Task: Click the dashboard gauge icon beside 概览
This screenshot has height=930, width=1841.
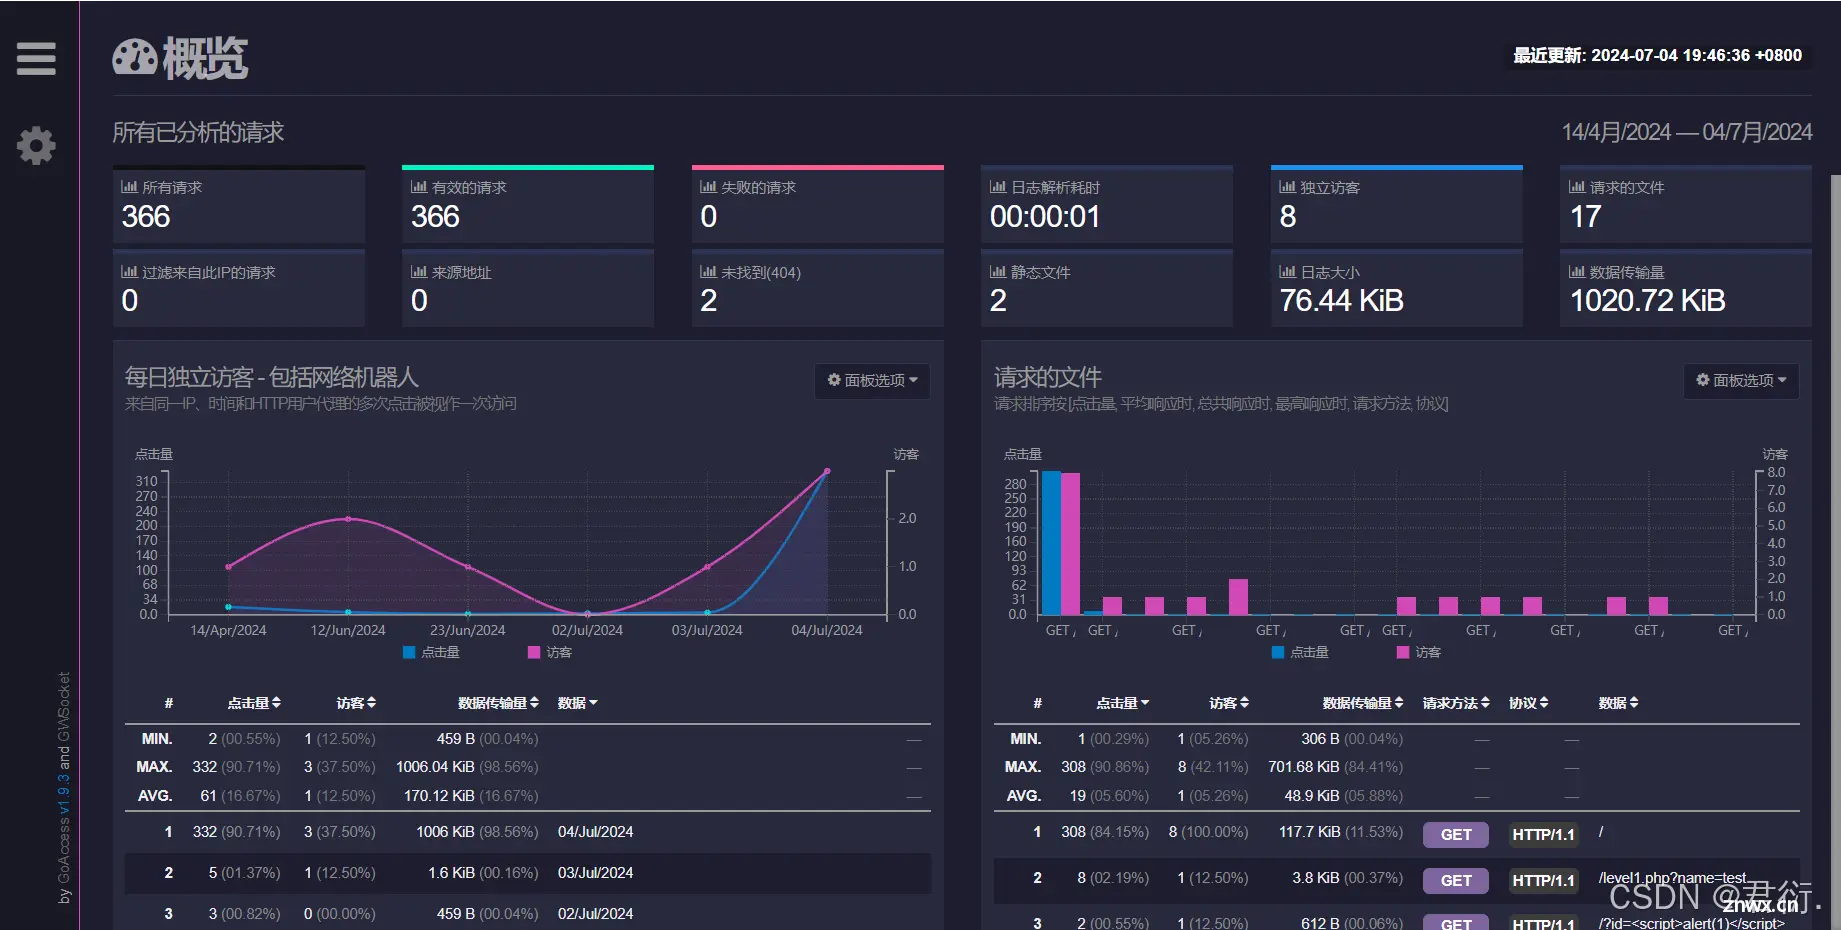Action: click(x=134, y=58)
